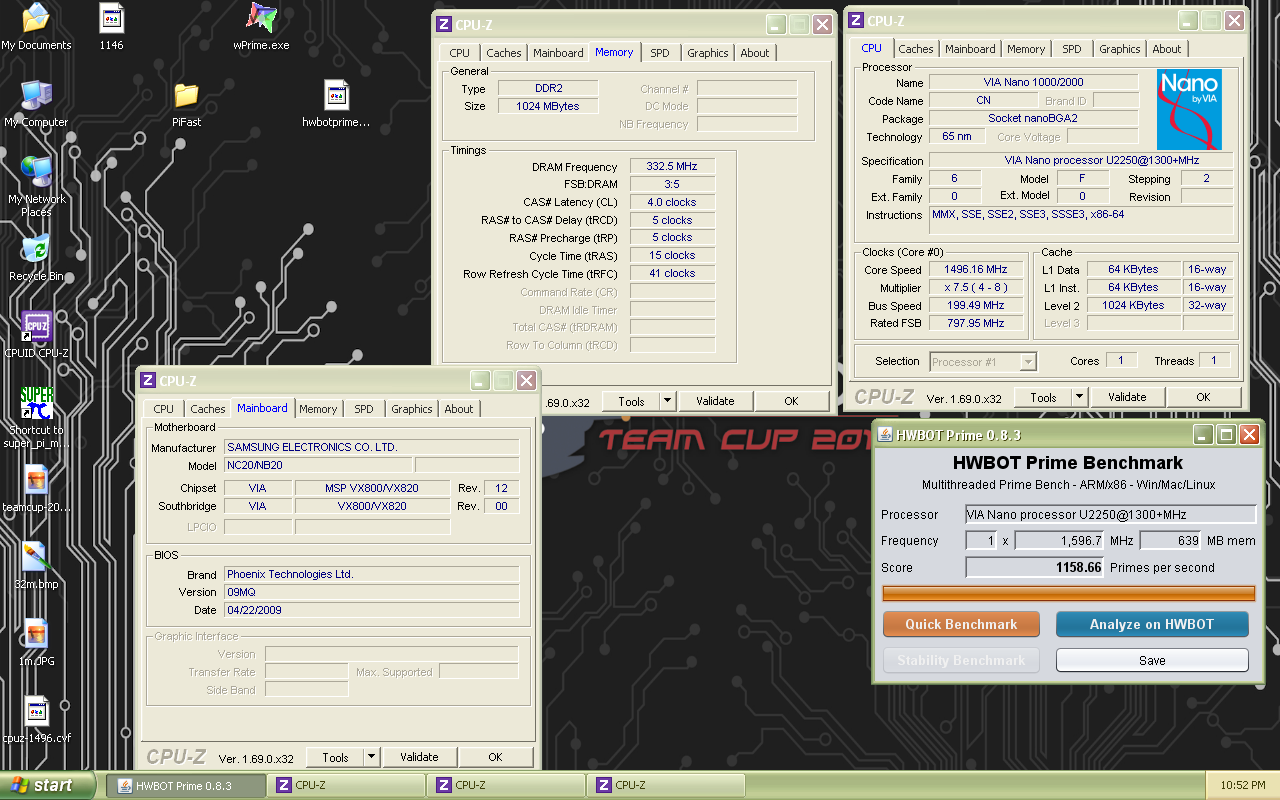Select About tab in CPU window
Screen dimensions: 1280x800
(x=1167, y=49)
